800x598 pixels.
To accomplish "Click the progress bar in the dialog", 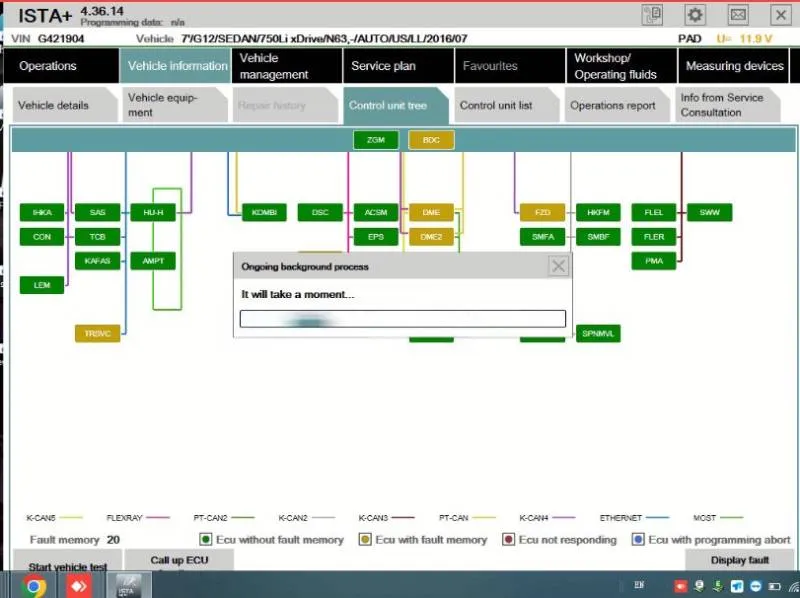I will [402, 319].
